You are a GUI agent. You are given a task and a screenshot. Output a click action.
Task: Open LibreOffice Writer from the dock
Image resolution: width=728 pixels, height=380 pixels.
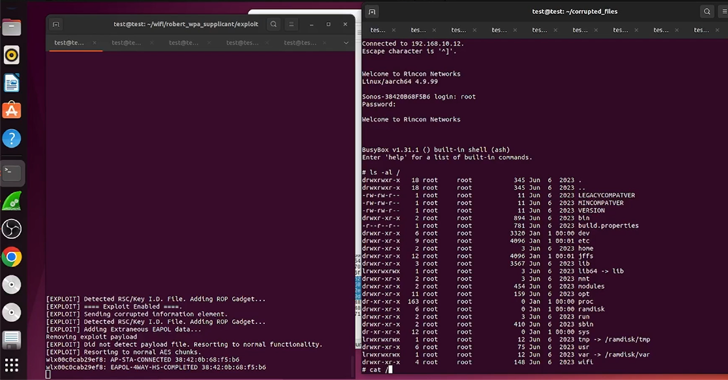coord(12,83)
